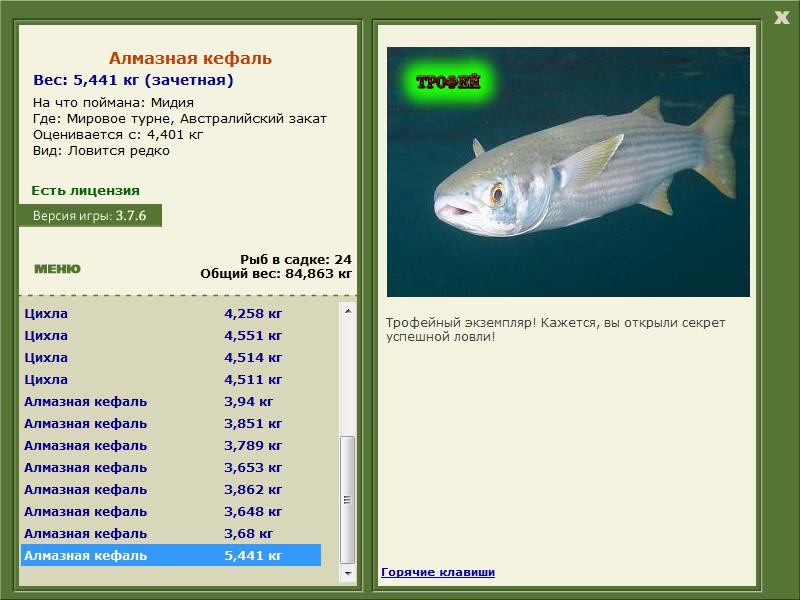Image resolution: width=800 pixels, height=600 pixels.
Task: Select Алмазная кефаль 3,68 кг row
Action: pos(171,533)
